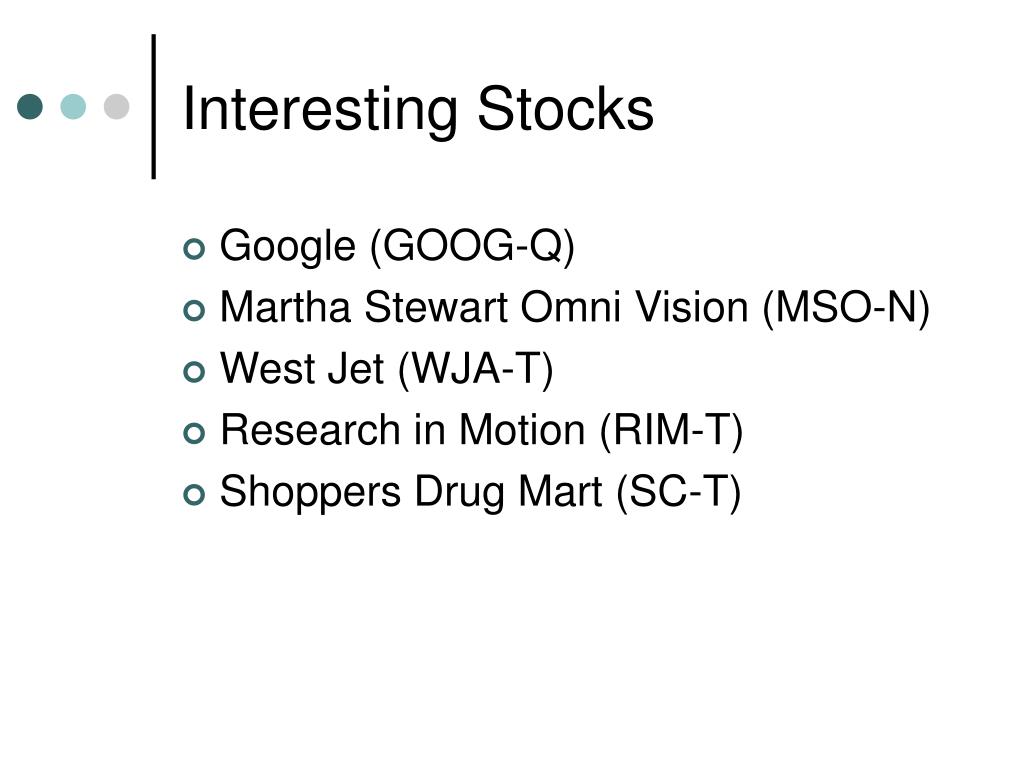Click the bullet beside Google
Screen dimensions: 1024x768
point(194,249)
